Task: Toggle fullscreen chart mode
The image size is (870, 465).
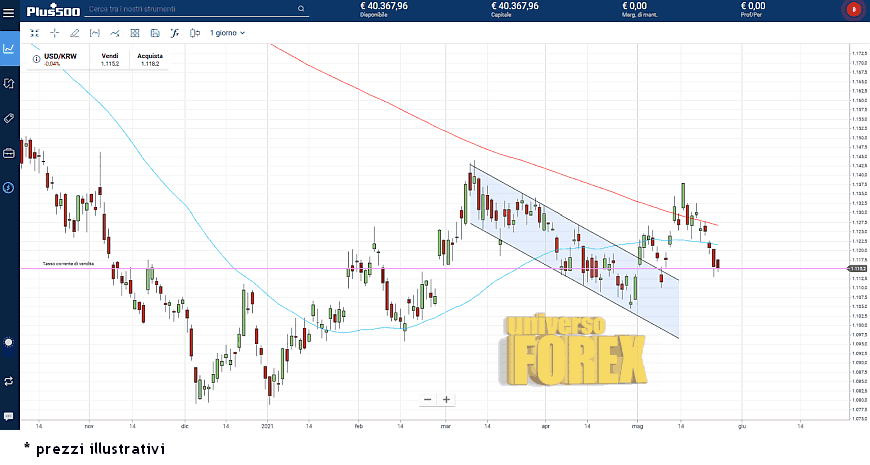Action: 34,33
